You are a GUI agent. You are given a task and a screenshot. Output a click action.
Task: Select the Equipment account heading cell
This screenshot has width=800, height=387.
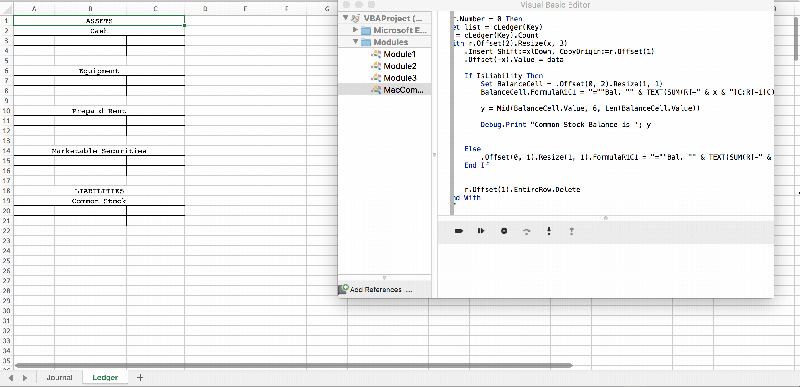pos(99,71)
